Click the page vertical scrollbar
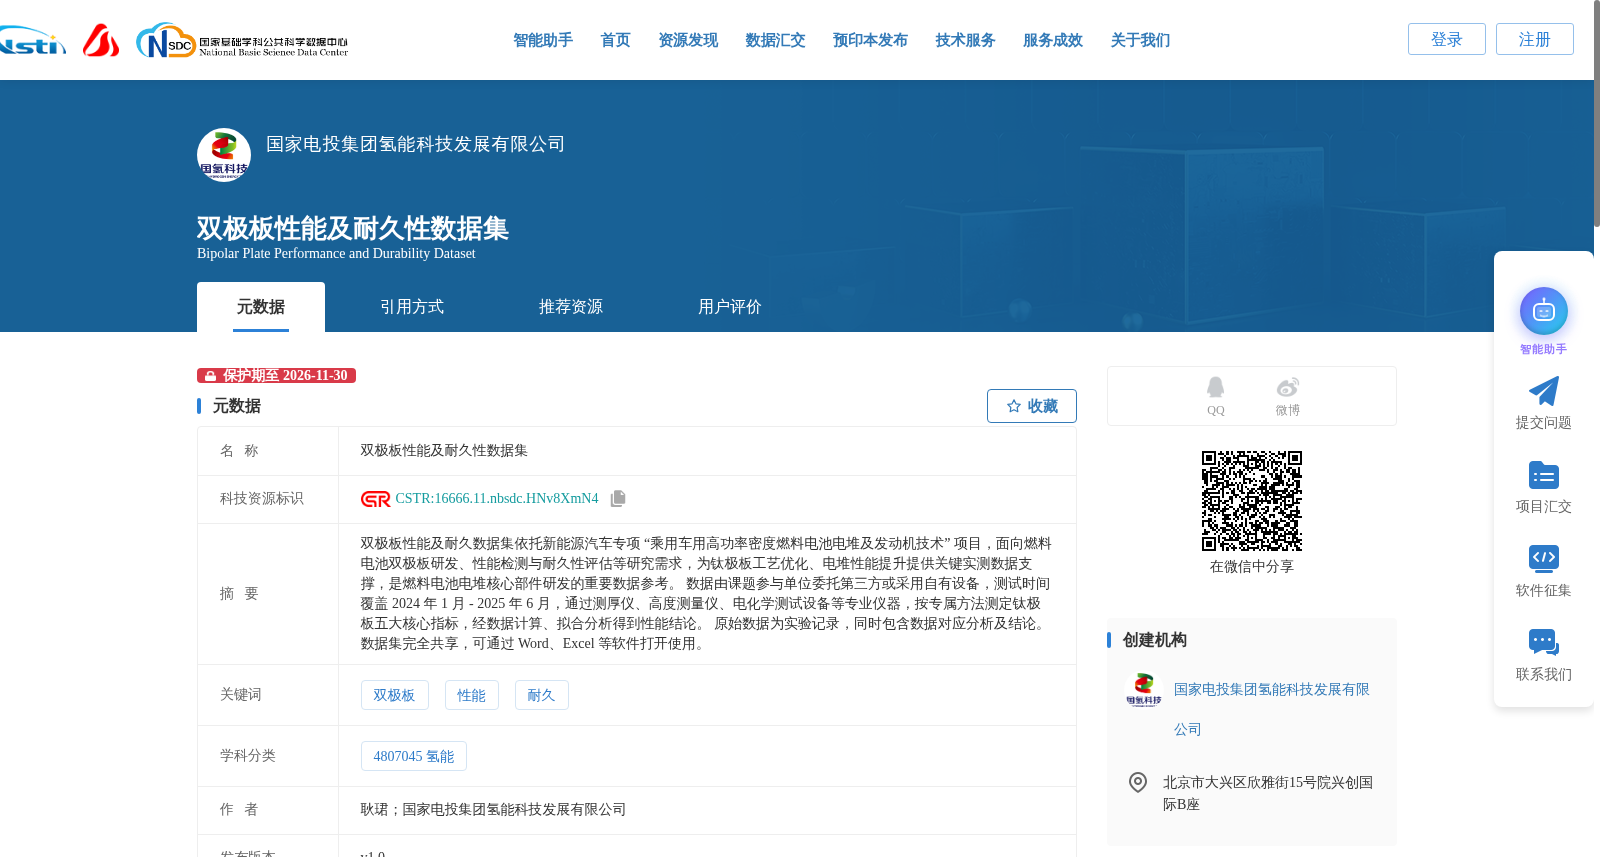The height and width of the screenshot is (857, 1600). pyautogui.click(x=1596, y=115)
